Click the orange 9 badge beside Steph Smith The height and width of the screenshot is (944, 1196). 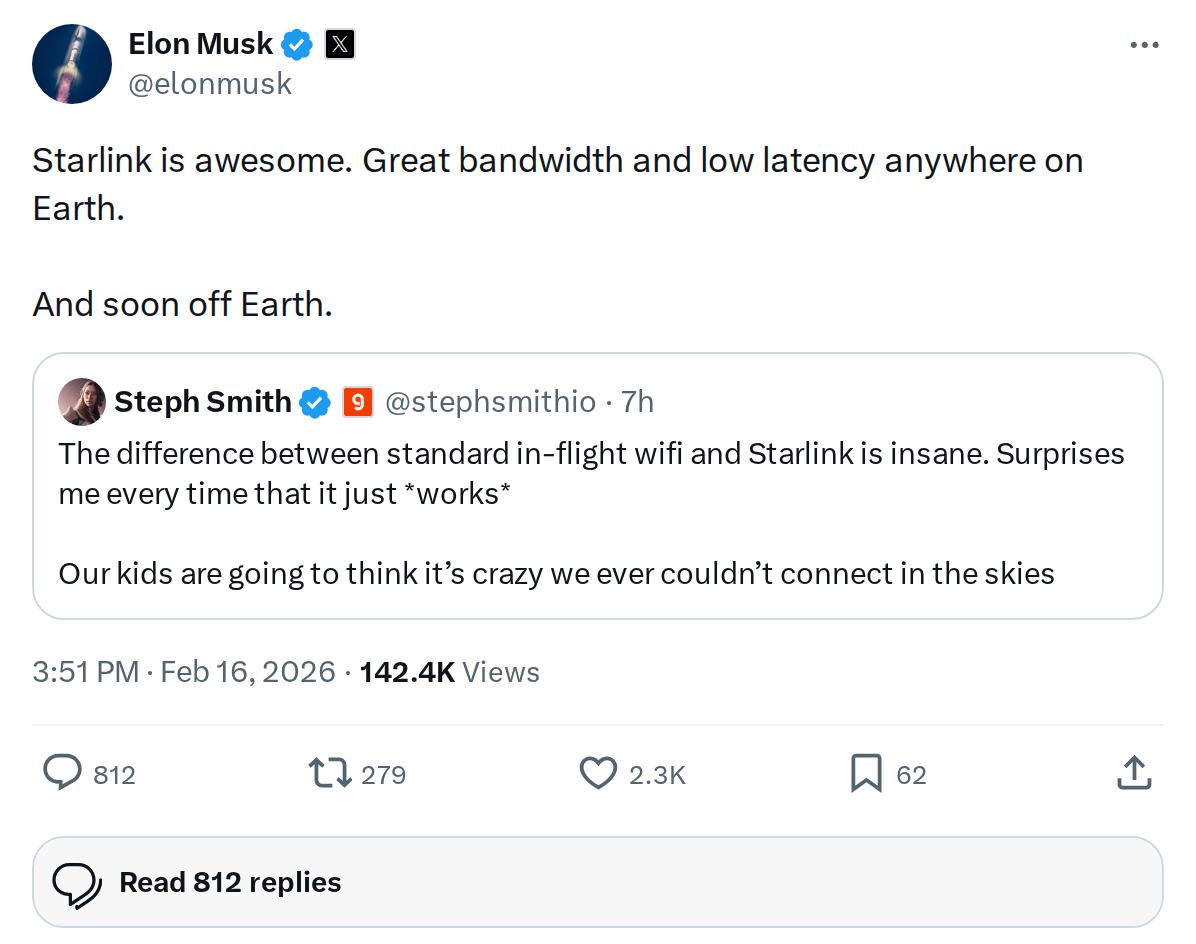click(x=357, y=402)
